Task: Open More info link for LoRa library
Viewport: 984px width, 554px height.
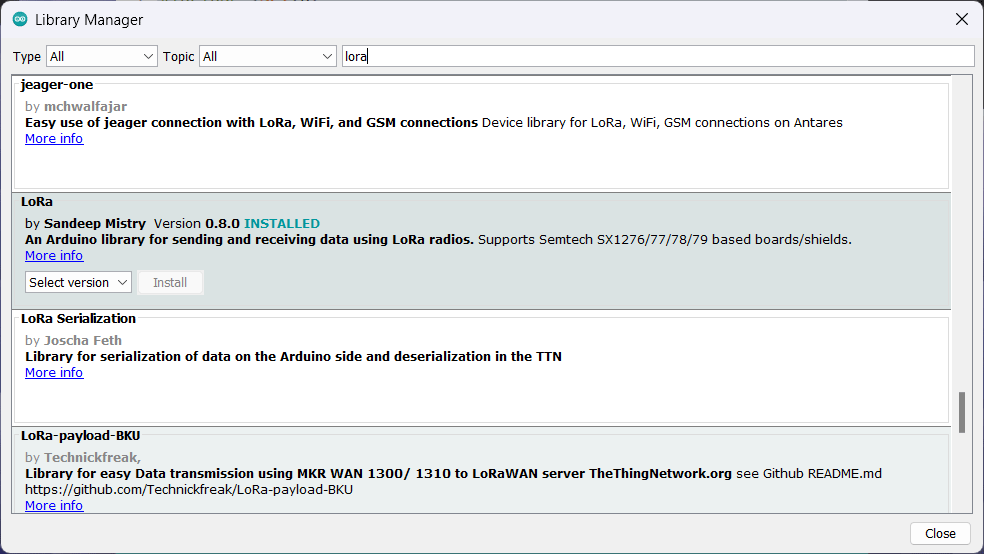Action: [x=54, y=255]
